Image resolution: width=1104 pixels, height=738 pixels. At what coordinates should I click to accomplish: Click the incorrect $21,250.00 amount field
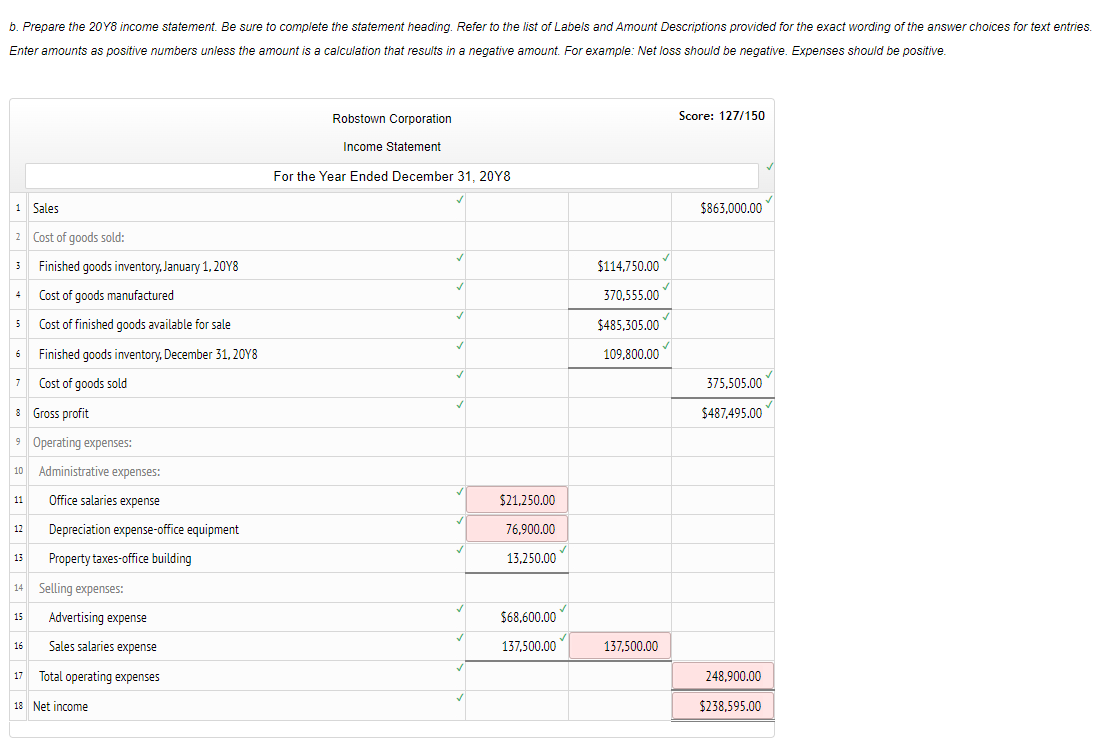517,500
